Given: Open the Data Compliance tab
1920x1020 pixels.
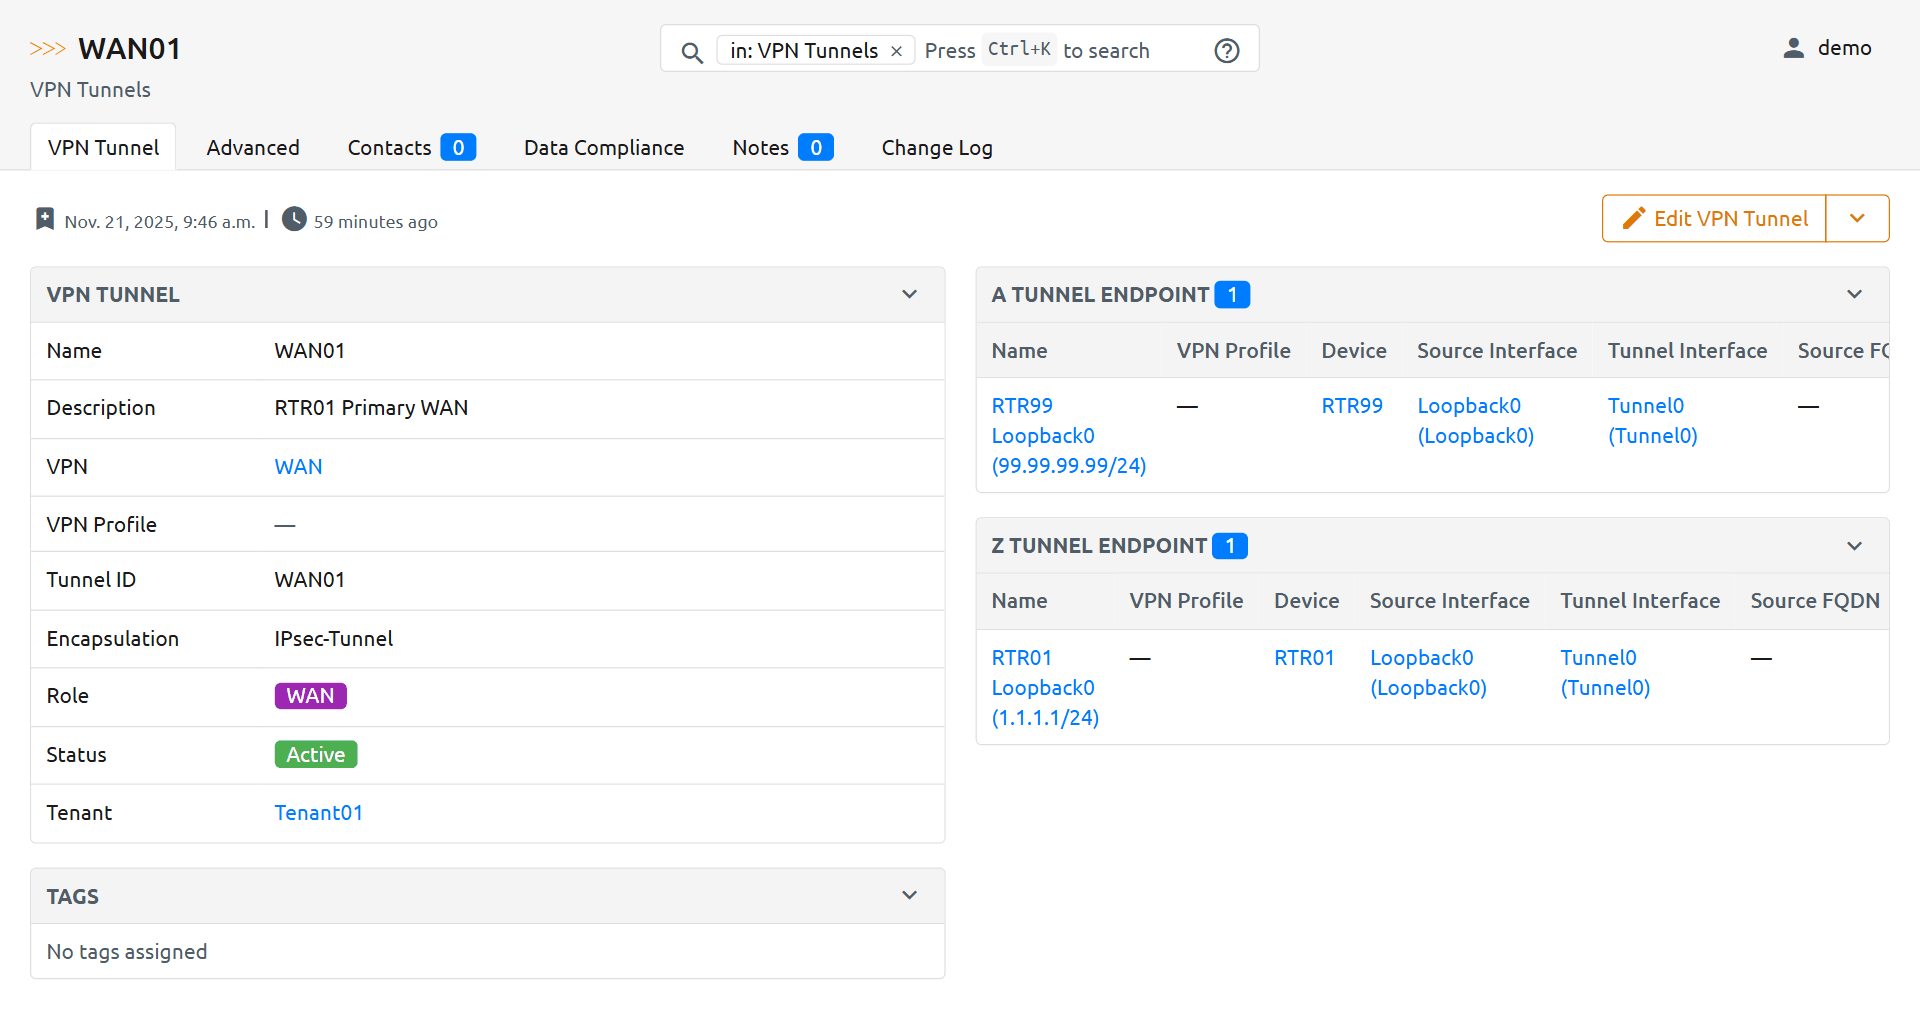Looking at the screenshot, I should 603,148.
